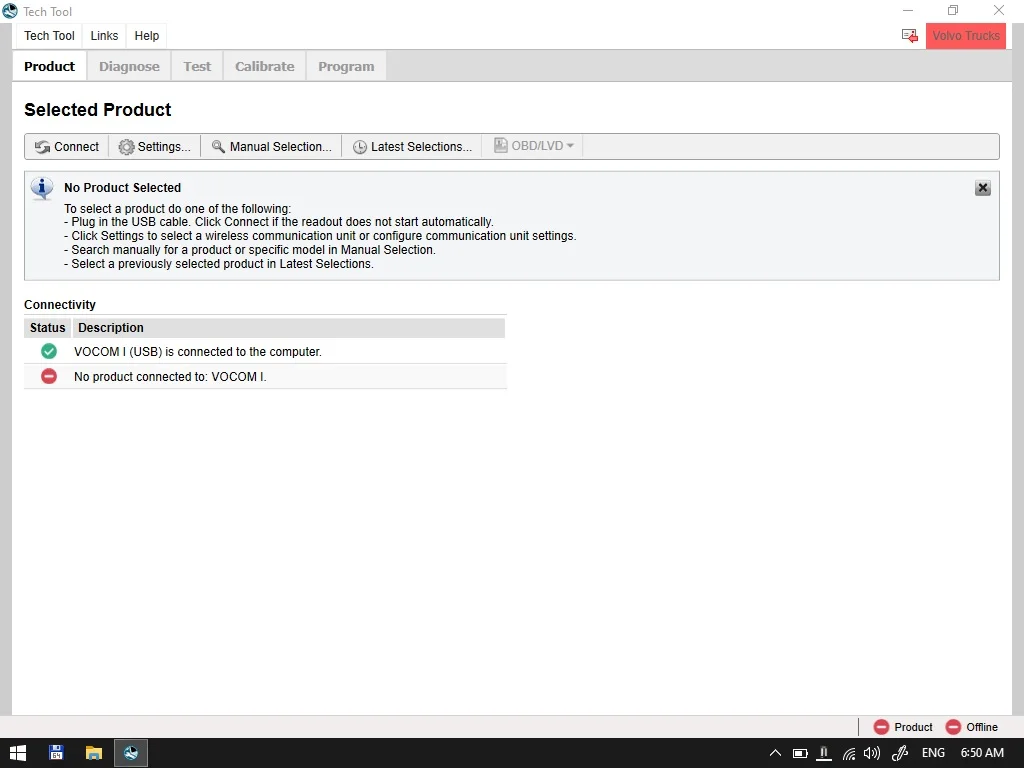Minimize the Tech Tool window
The width and height of the screenshot is (1024, 768).
[x=908, y=10]
